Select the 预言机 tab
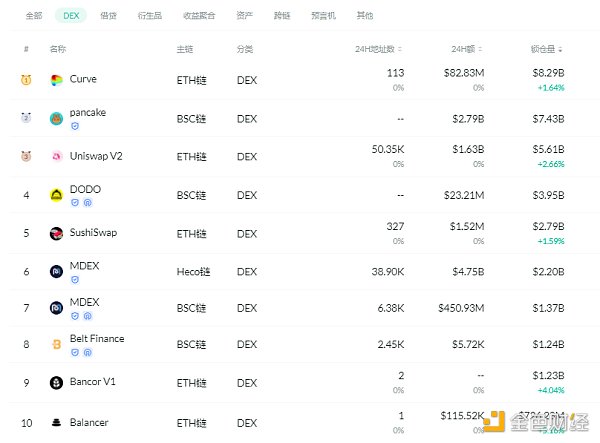The image size is (600, 443). [323, 16]
